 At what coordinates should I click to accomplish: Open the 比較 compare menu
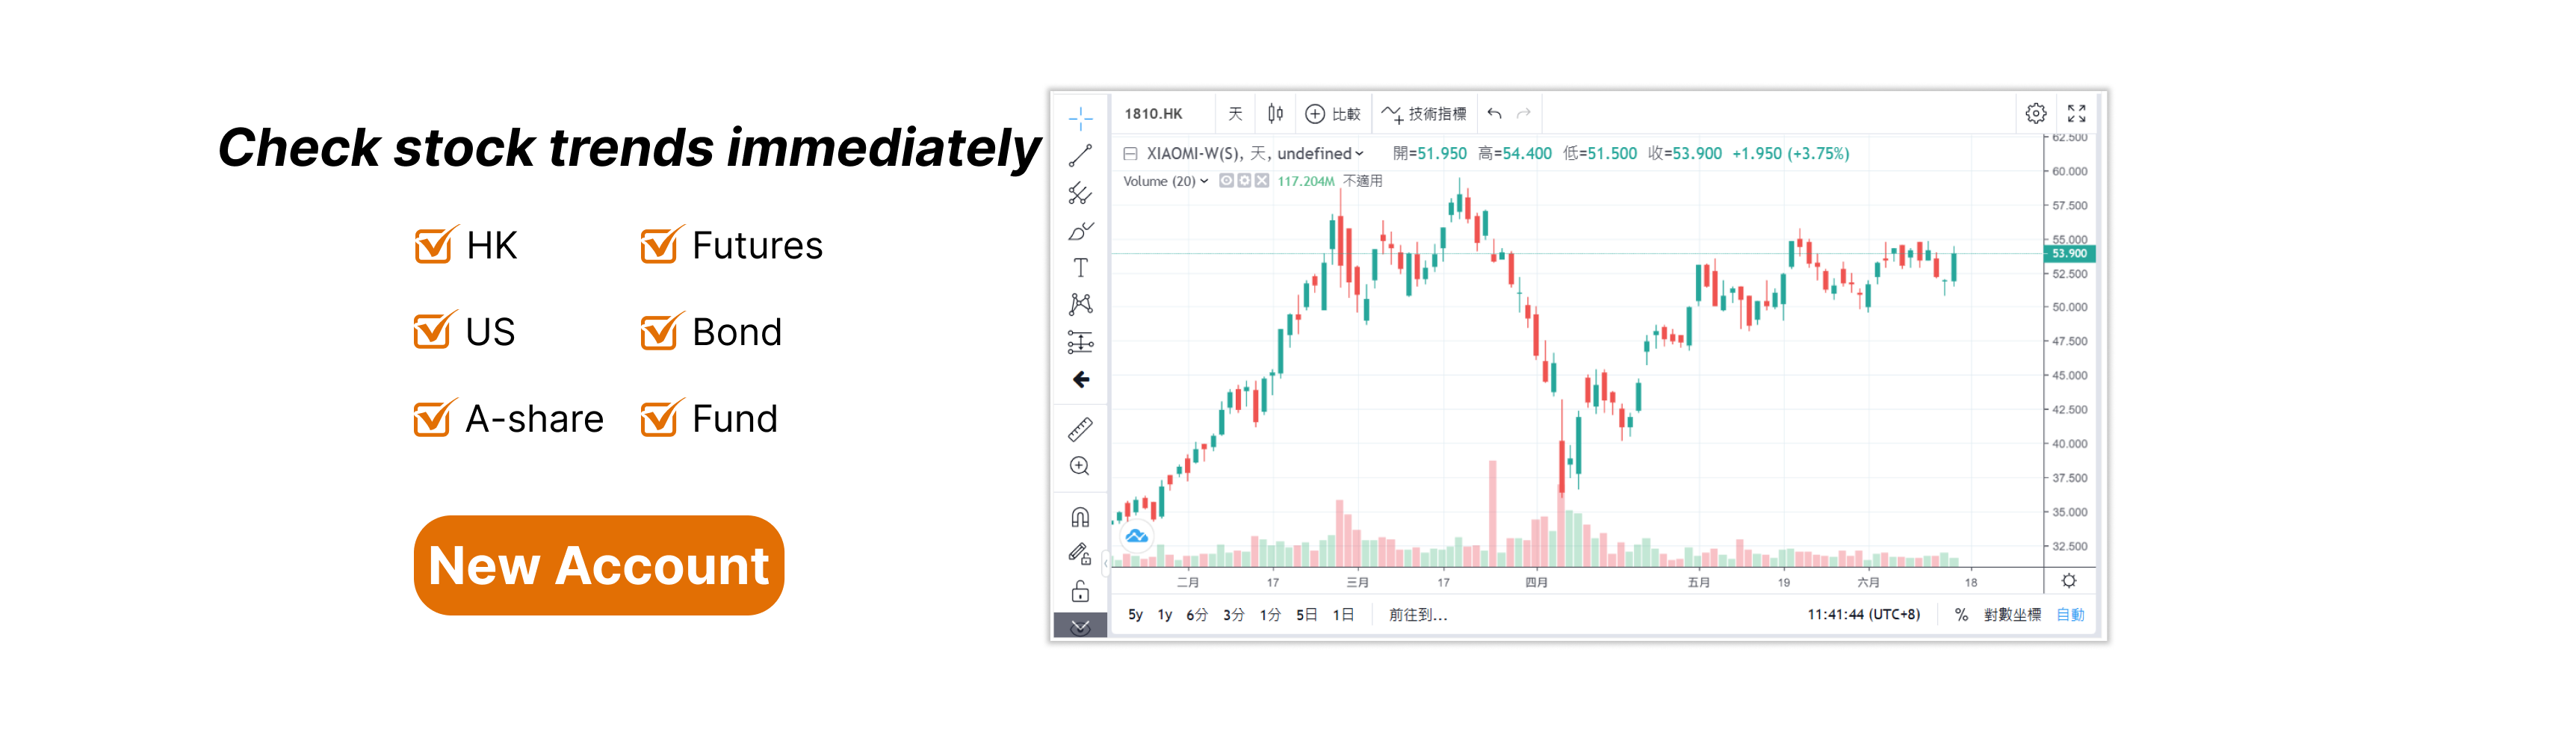[1335, 113]
